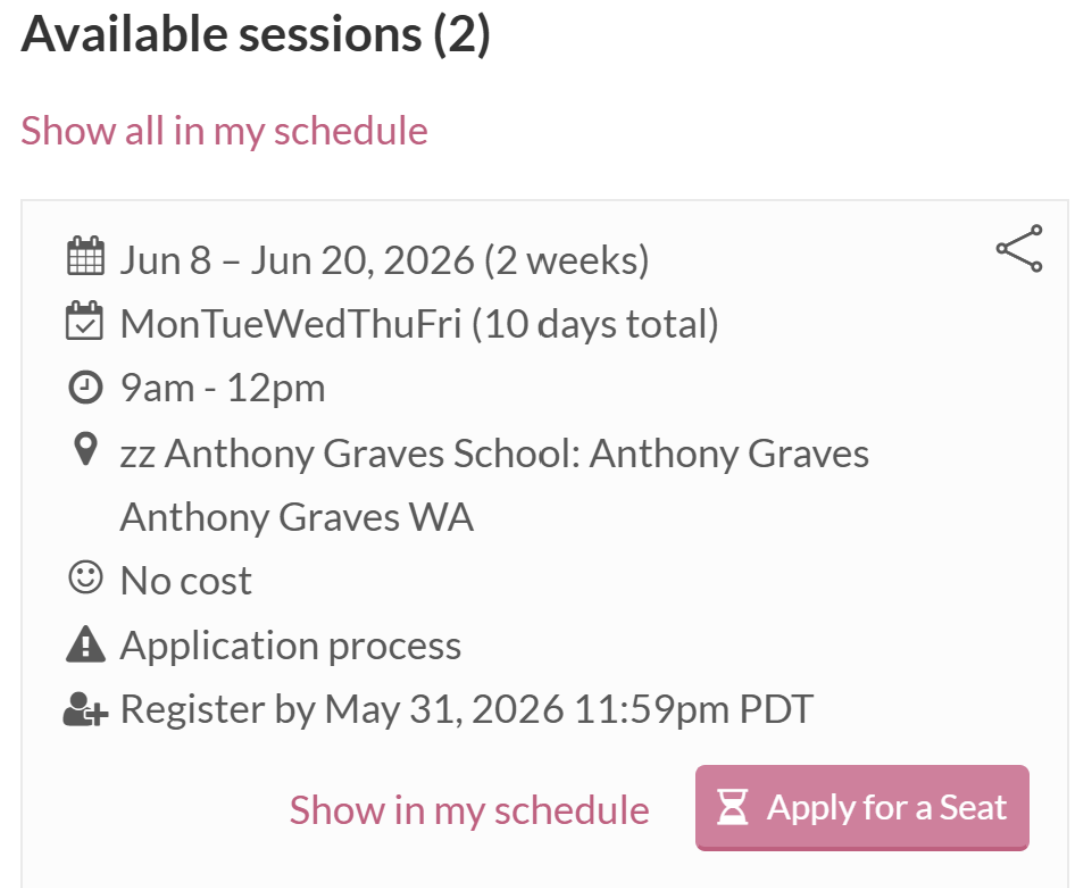Click the zz Anthony Graves School location text
This screenshot has height=888, width=1078.
coord(494,485)
